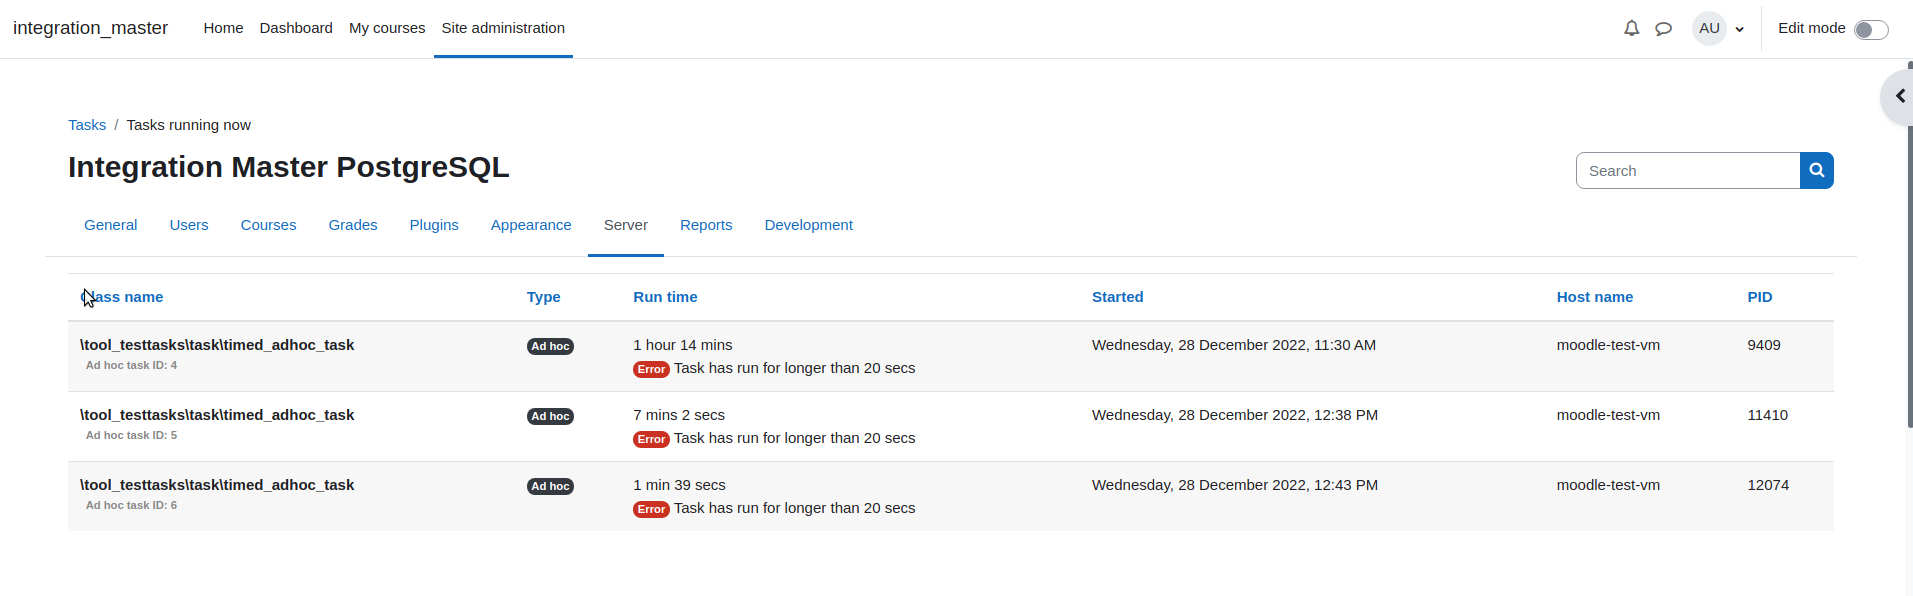1913x596 pixels.
Task: Switch to the Reports tab
Action: pyautogui.click(x=706, y=225)
